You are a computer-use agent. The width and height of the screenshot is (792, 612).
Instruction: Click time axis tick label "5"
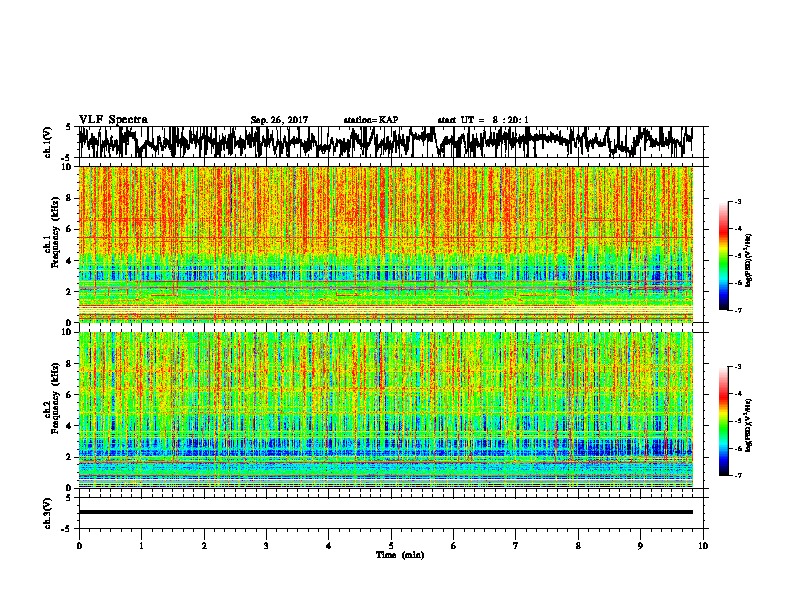pyautogui.click(x=391, y=545)
